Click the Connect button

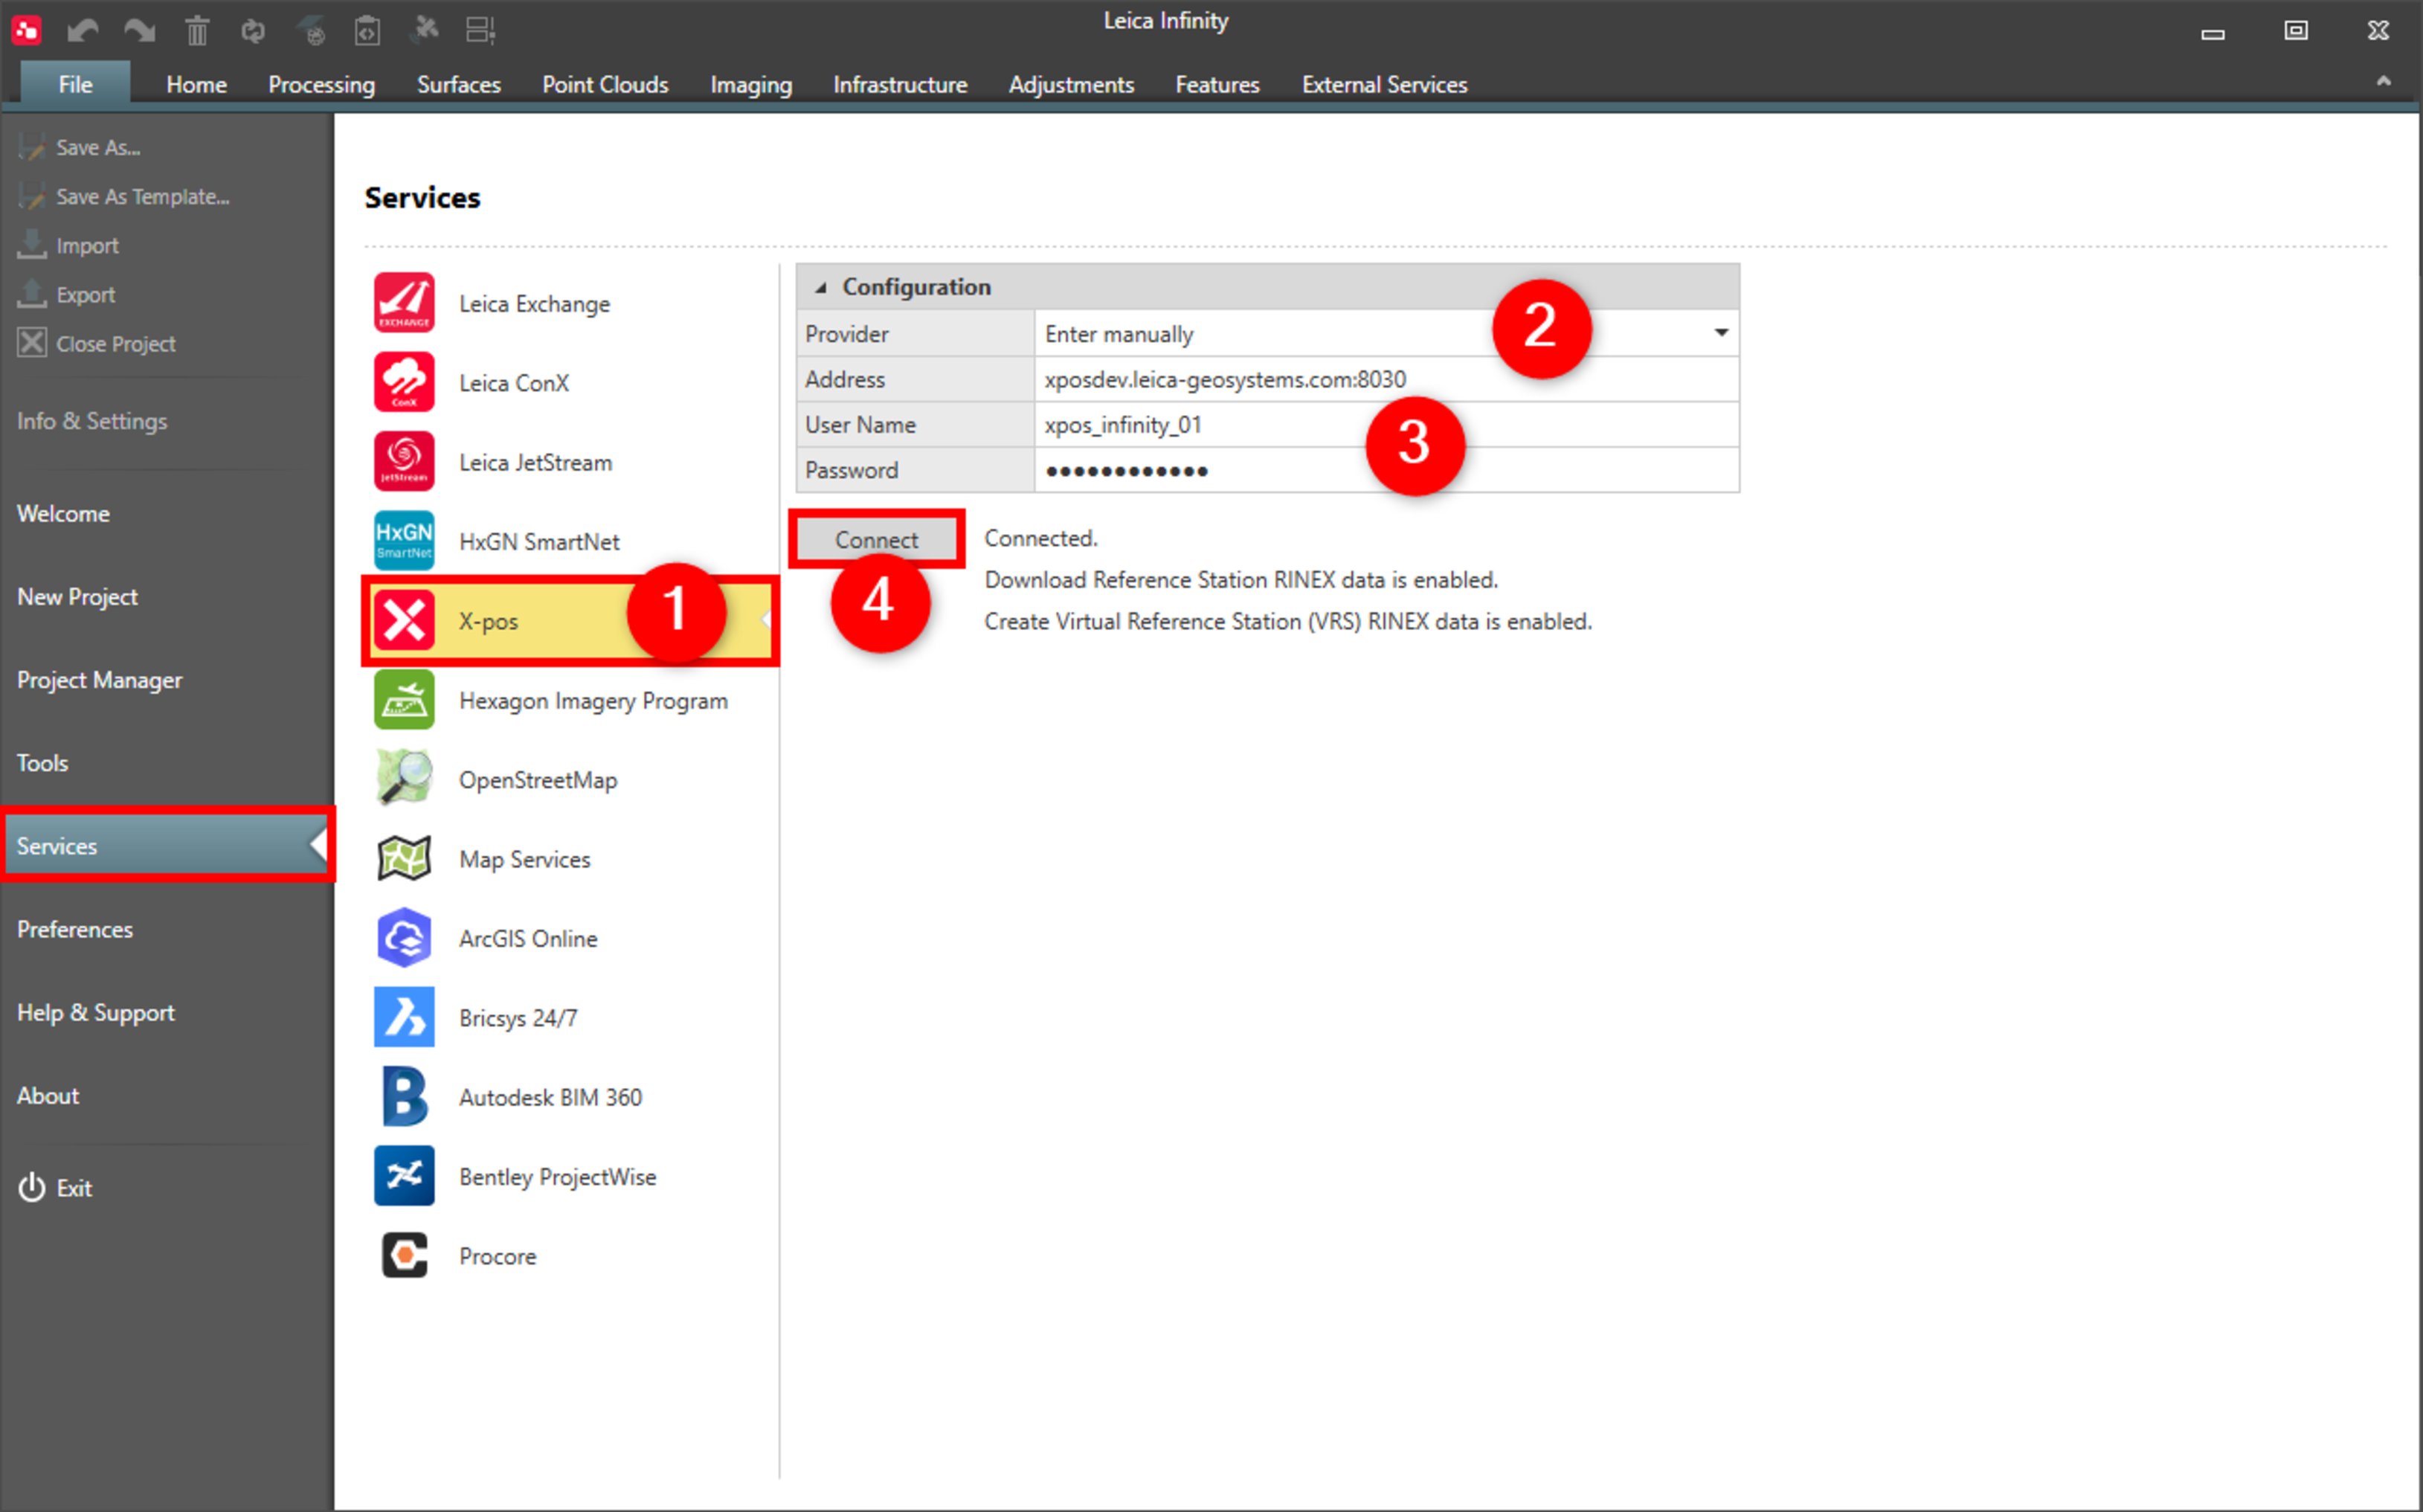coord(876,539)
